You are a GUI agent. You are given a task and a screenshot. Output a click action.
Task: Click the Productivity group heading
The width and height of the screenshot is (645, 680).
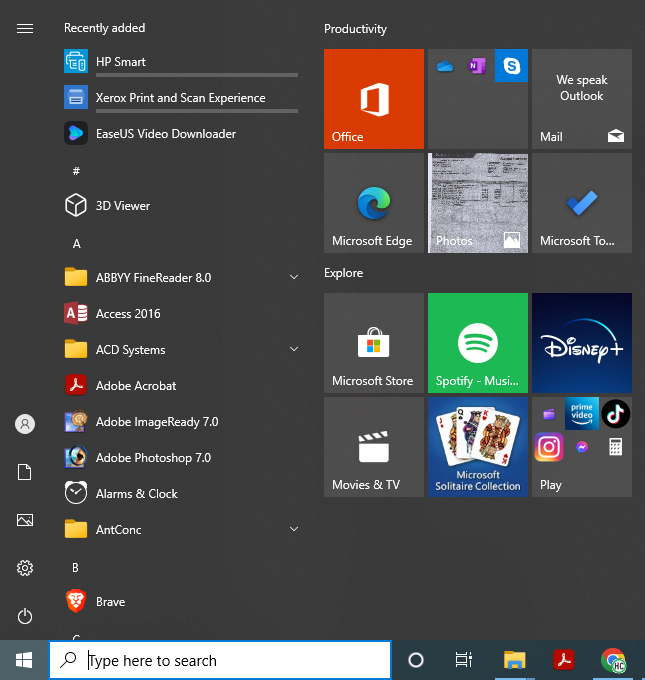click(355, 29)
